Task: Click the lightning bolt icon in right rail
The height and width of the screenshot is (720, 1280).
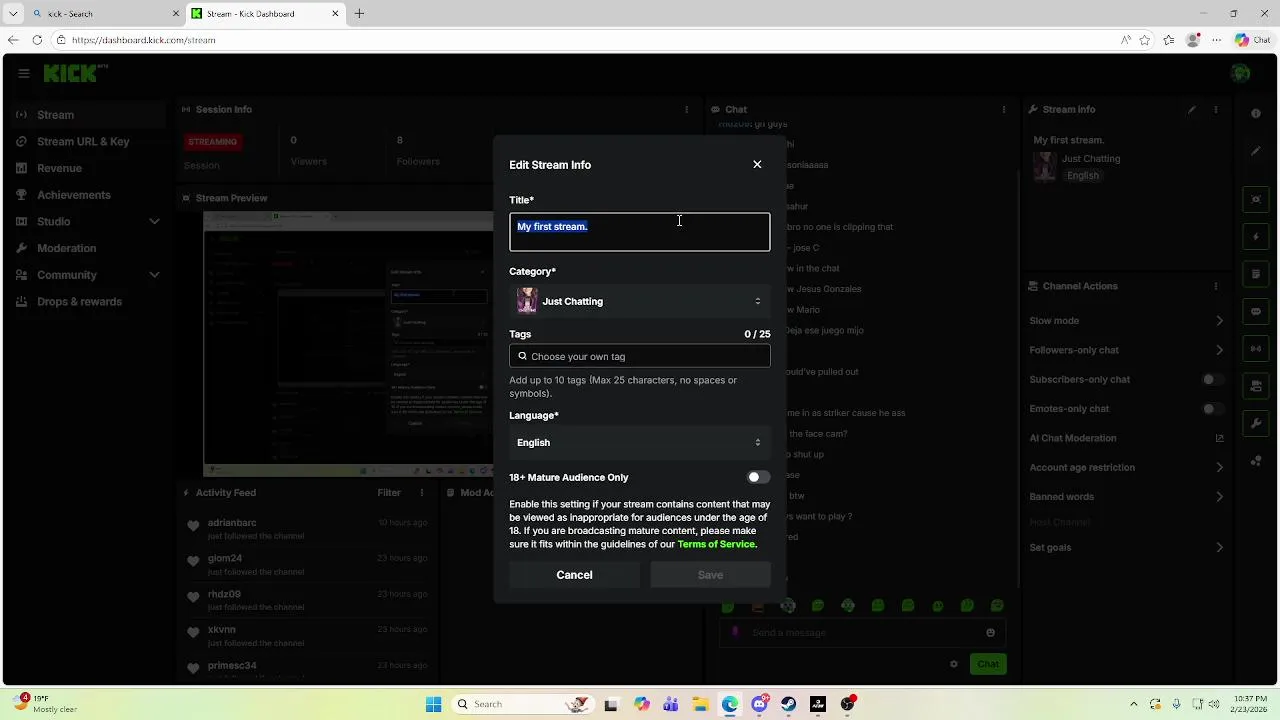Action: coord(1256,237)
